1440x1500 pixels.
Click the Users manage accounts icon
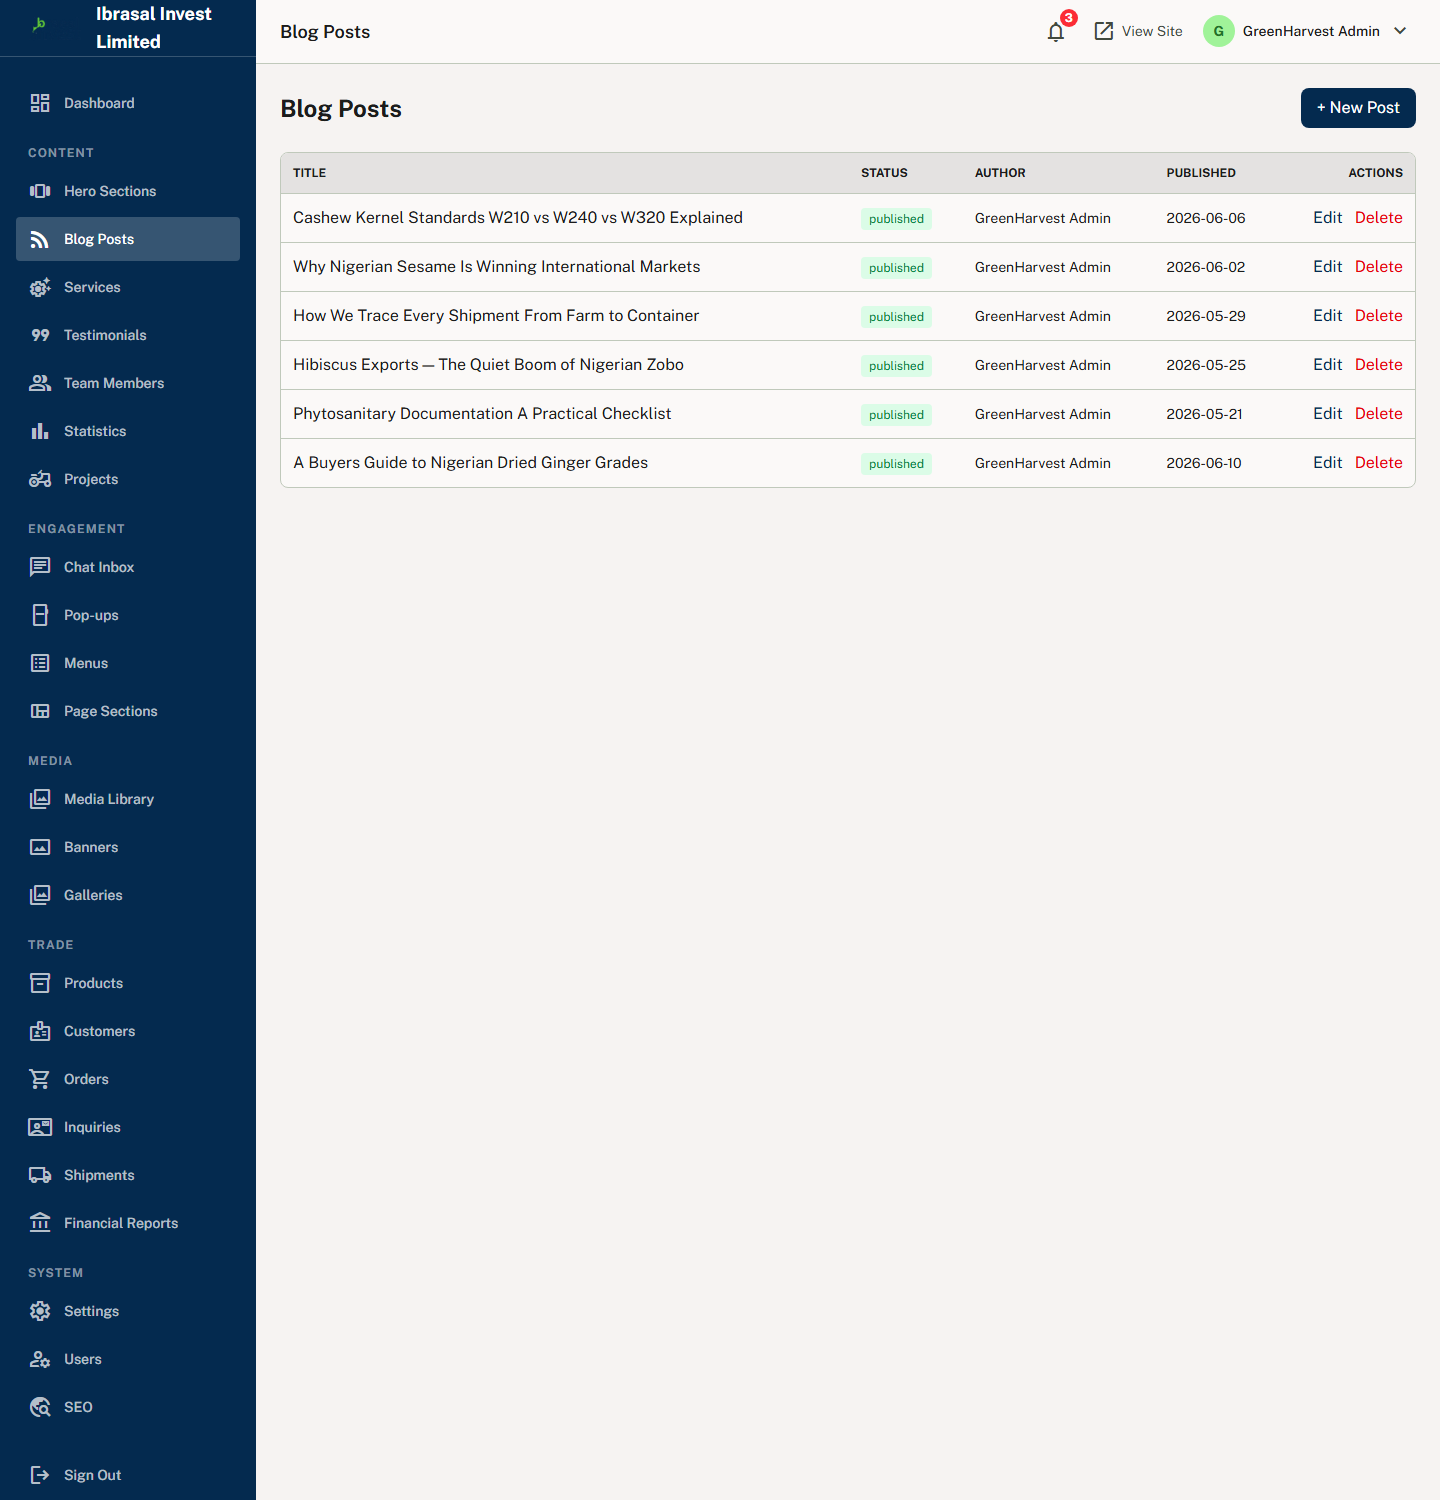click(40, 1359)
